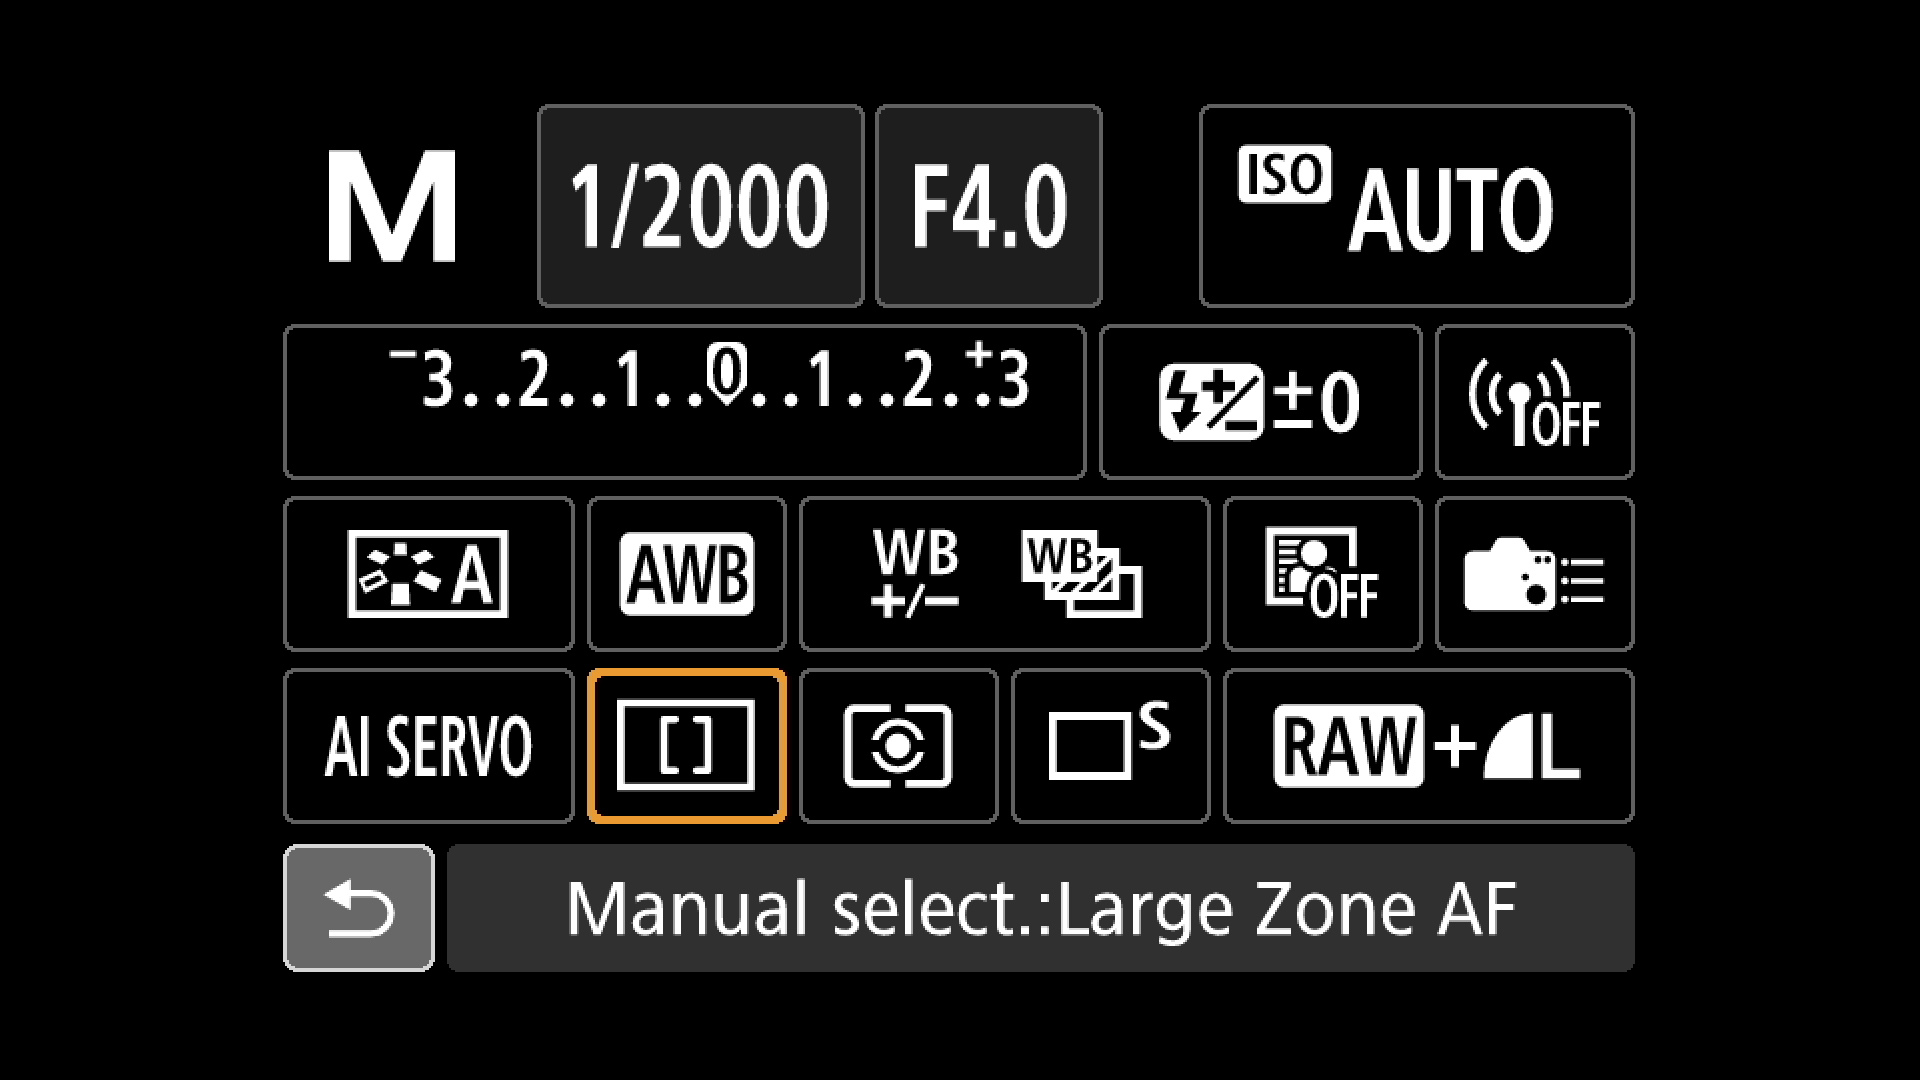Select the Auto Picture Style icon

pyautogui.click(x=428, y=574)
